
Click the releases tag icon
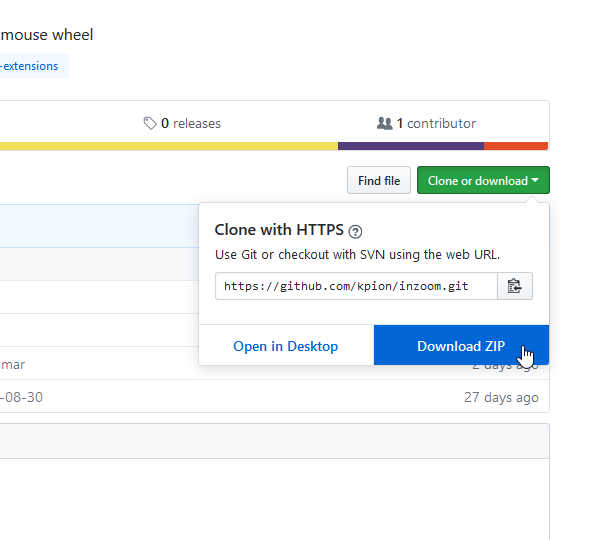click(150, 123)
